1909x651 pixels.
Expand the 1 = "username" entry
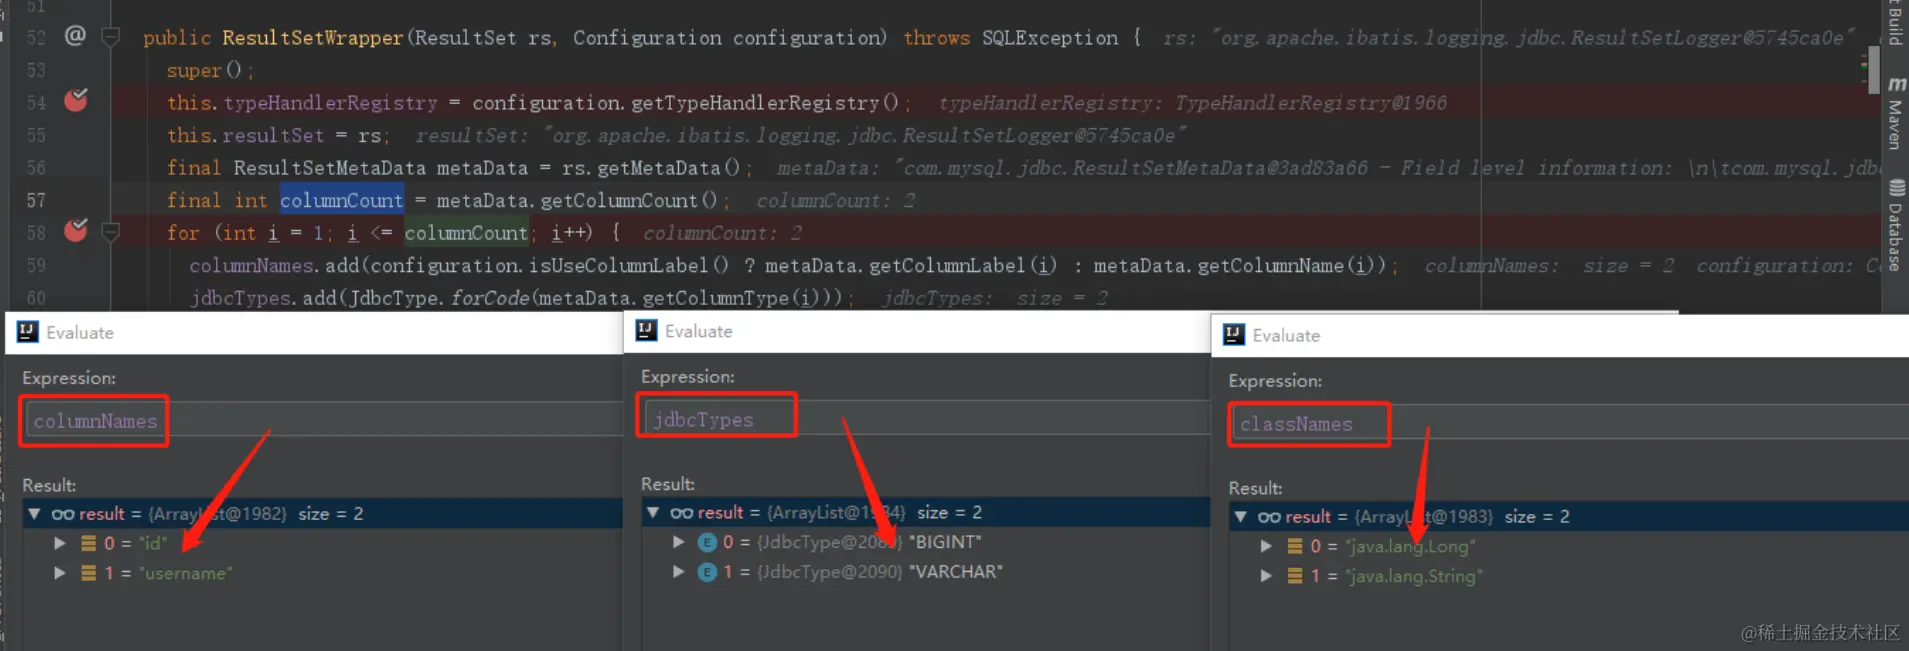click(60, 573)
